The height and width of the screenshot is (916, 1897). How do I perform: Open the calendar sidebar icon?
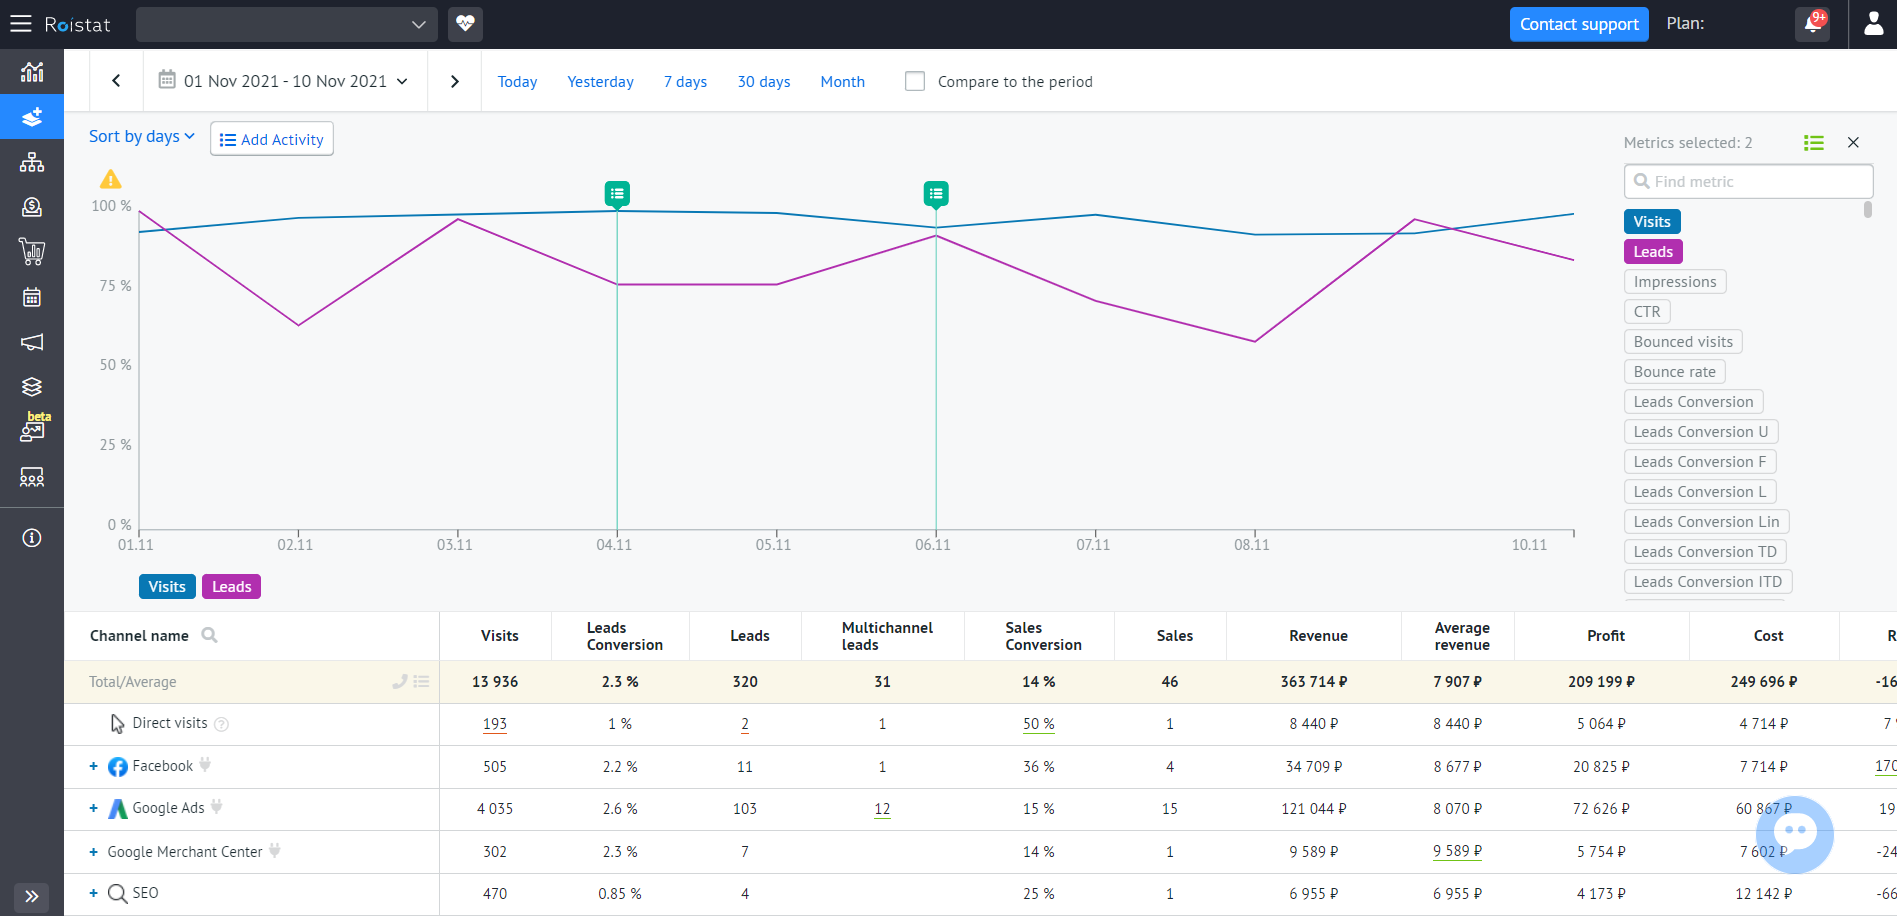pyautogui.click(x=32, y=297)
